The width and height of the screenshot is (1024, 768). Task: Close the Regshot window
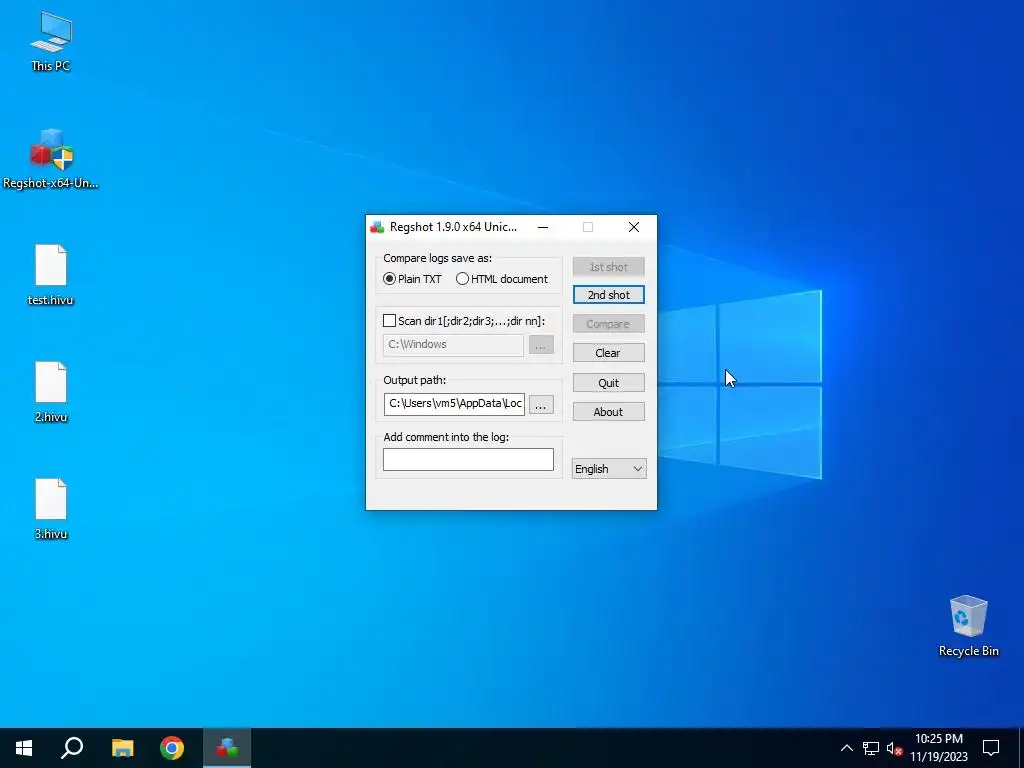coord(633,227)
